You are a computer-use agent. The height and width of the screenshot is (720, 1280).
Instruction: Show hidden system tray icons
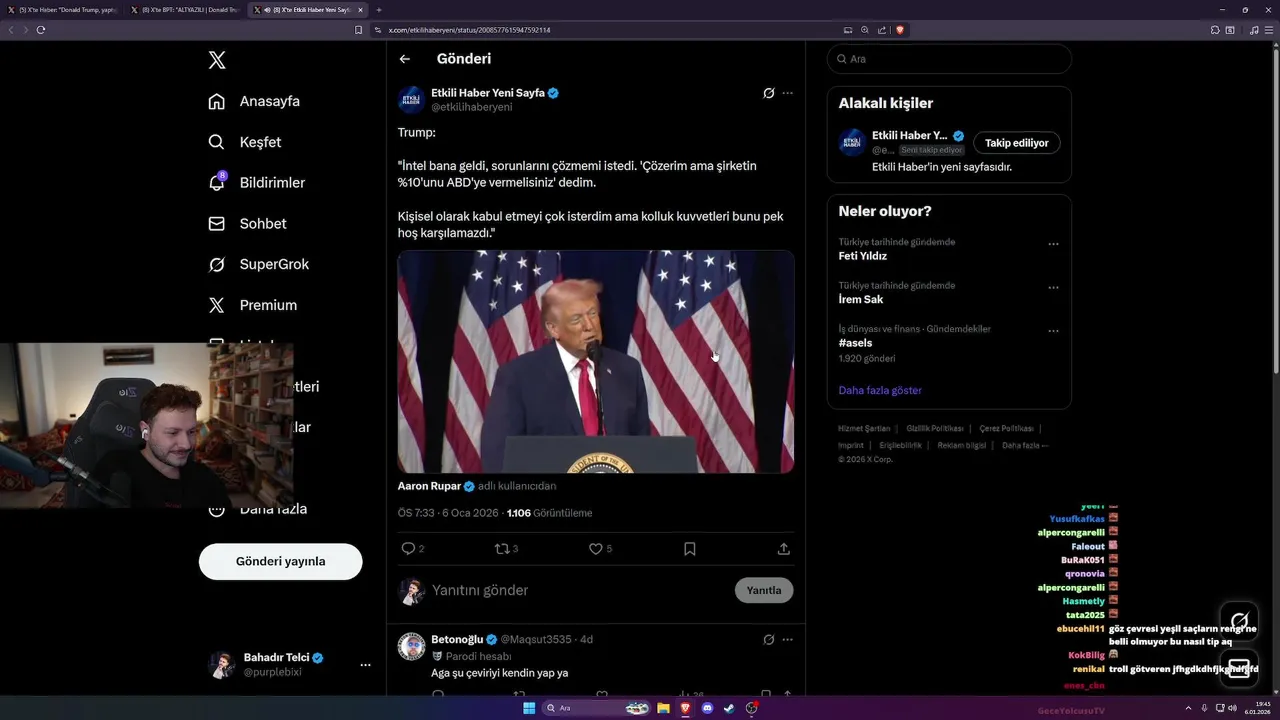[x=1189, y=708]
